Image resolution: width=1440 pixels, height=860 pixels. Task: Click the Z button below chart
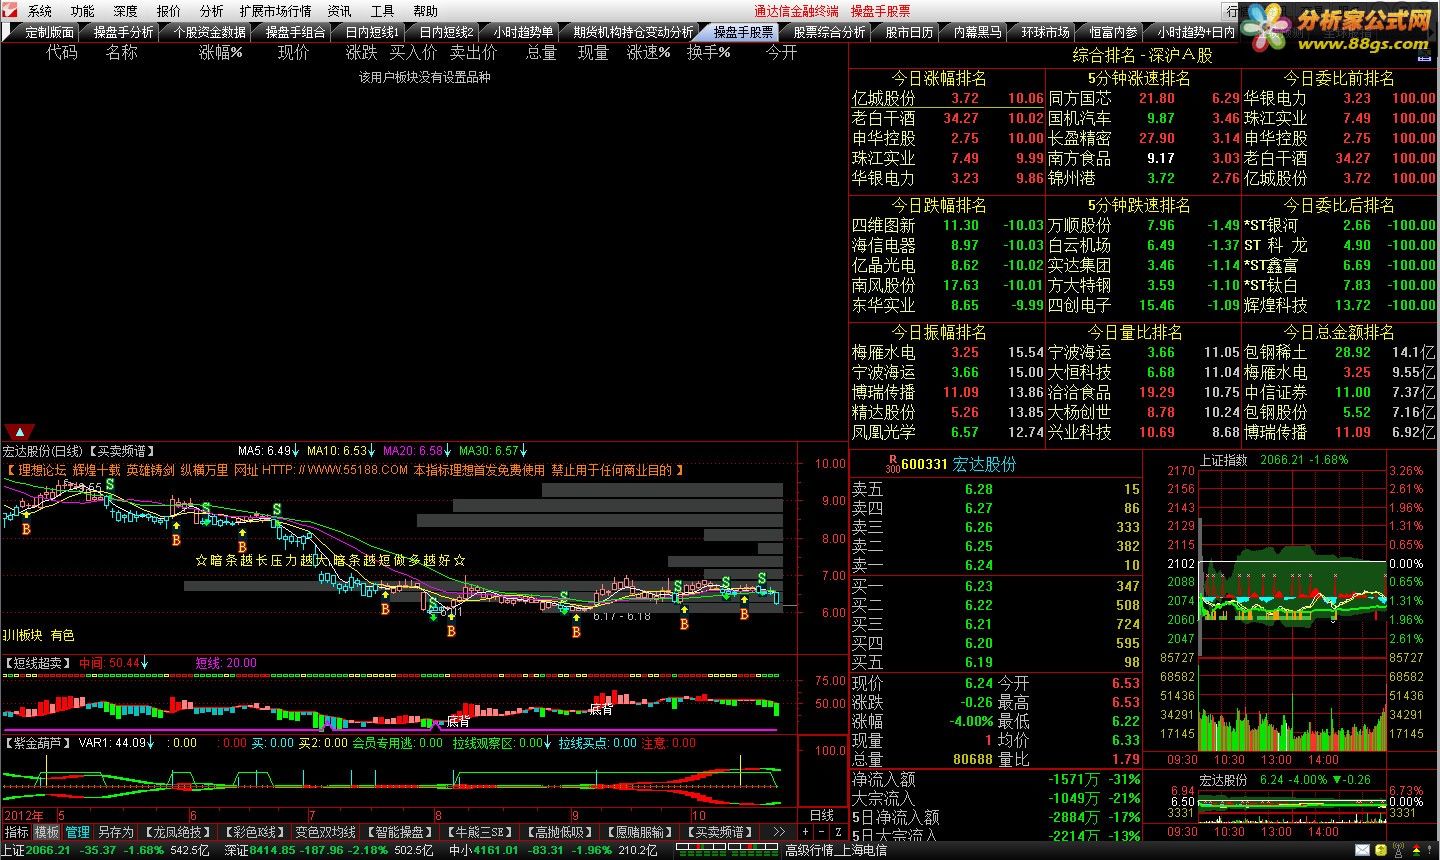click(836, 832)
